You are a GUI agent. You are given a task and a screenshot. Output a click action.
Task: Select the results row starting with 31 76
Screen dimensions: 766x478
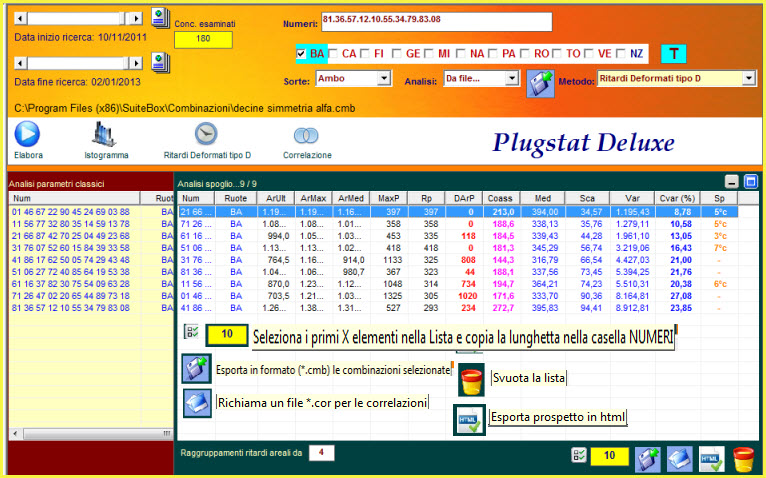tap(458, 260)
